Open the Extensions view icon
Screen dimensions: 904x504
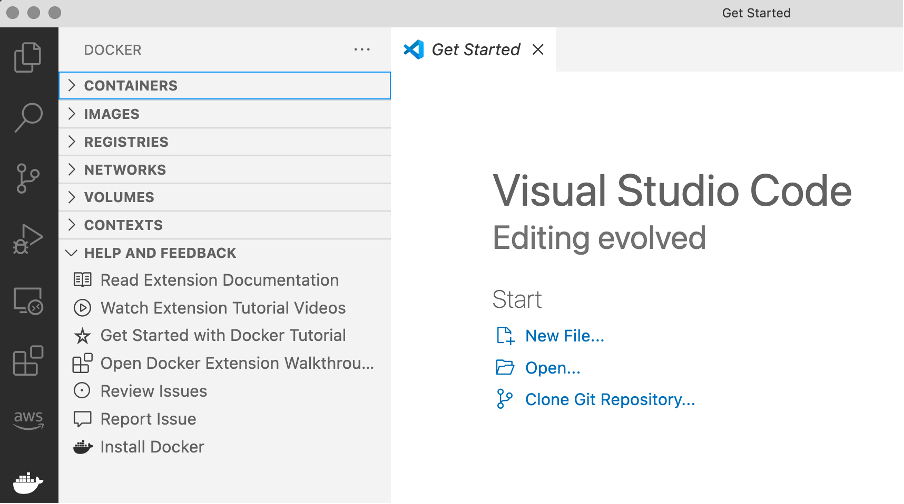(x=28, y=360)
